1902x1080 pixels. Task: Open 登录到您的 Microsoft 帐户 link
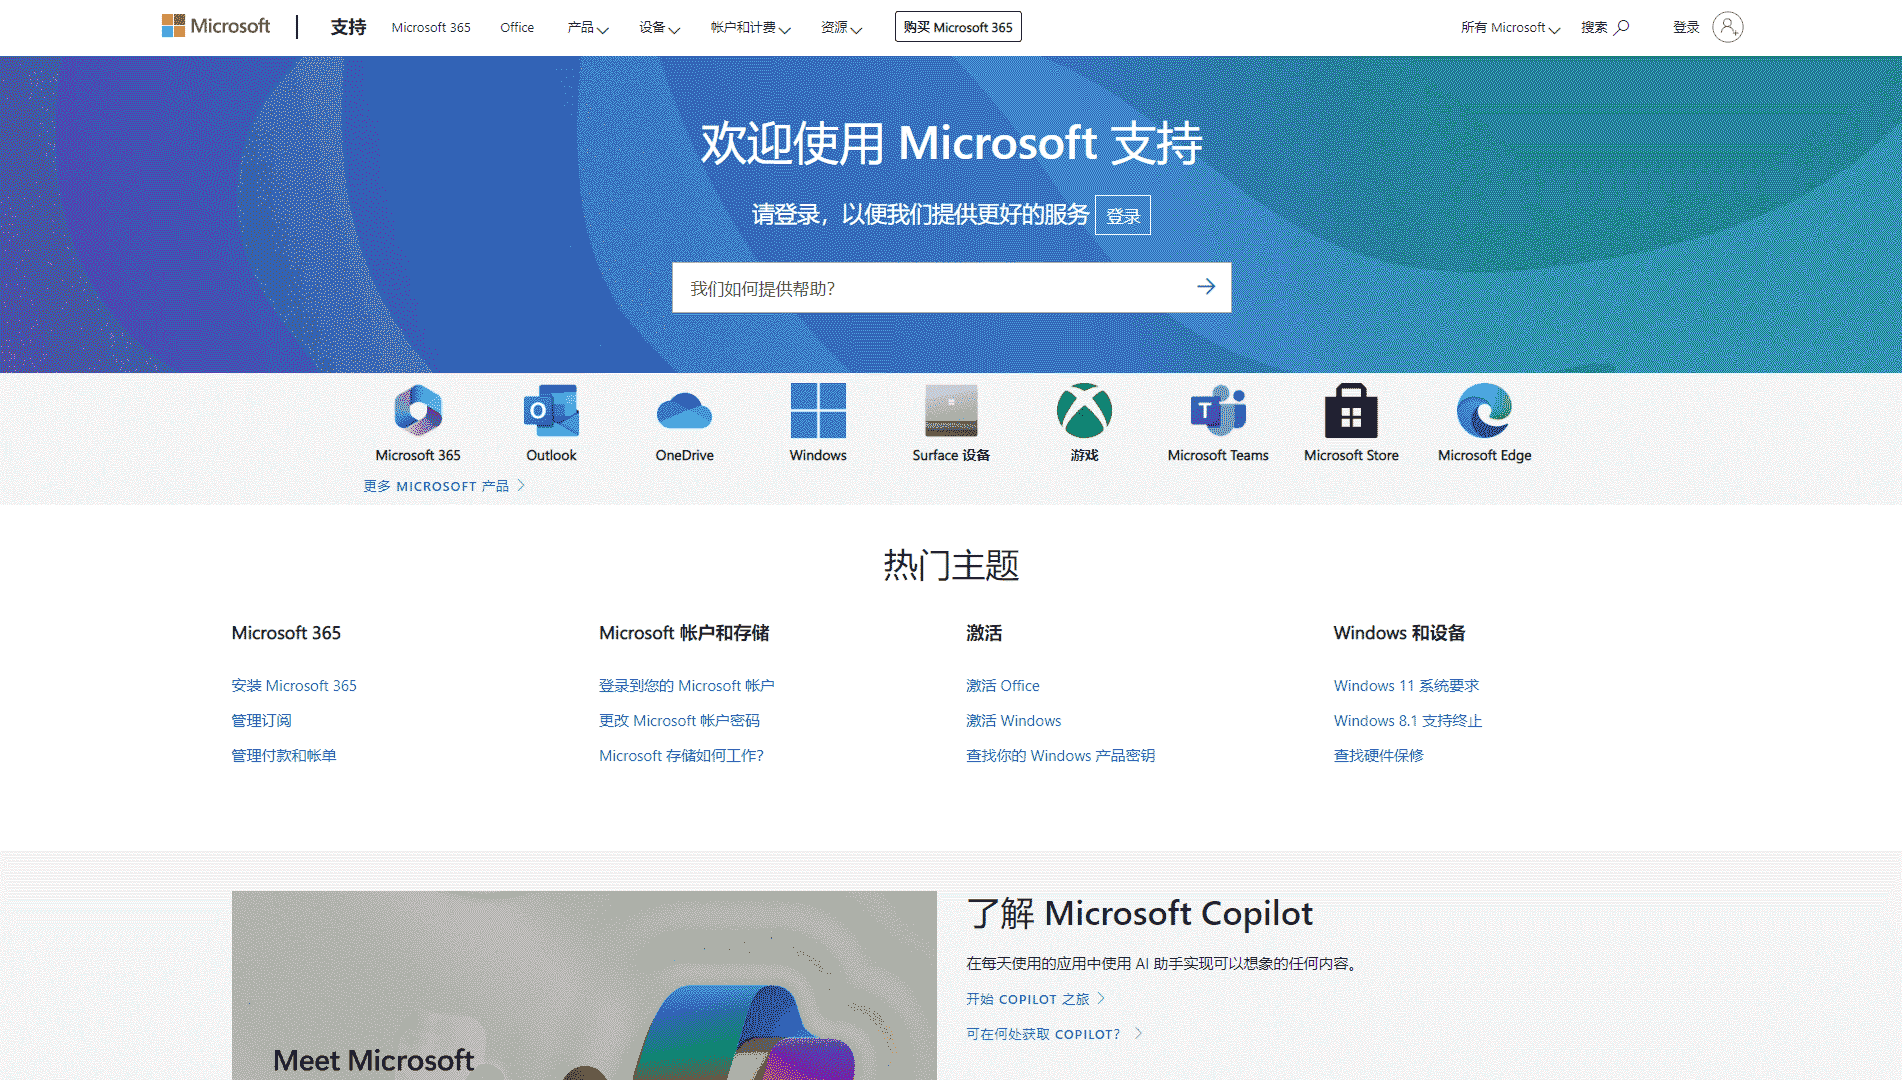tap(686, 686)
